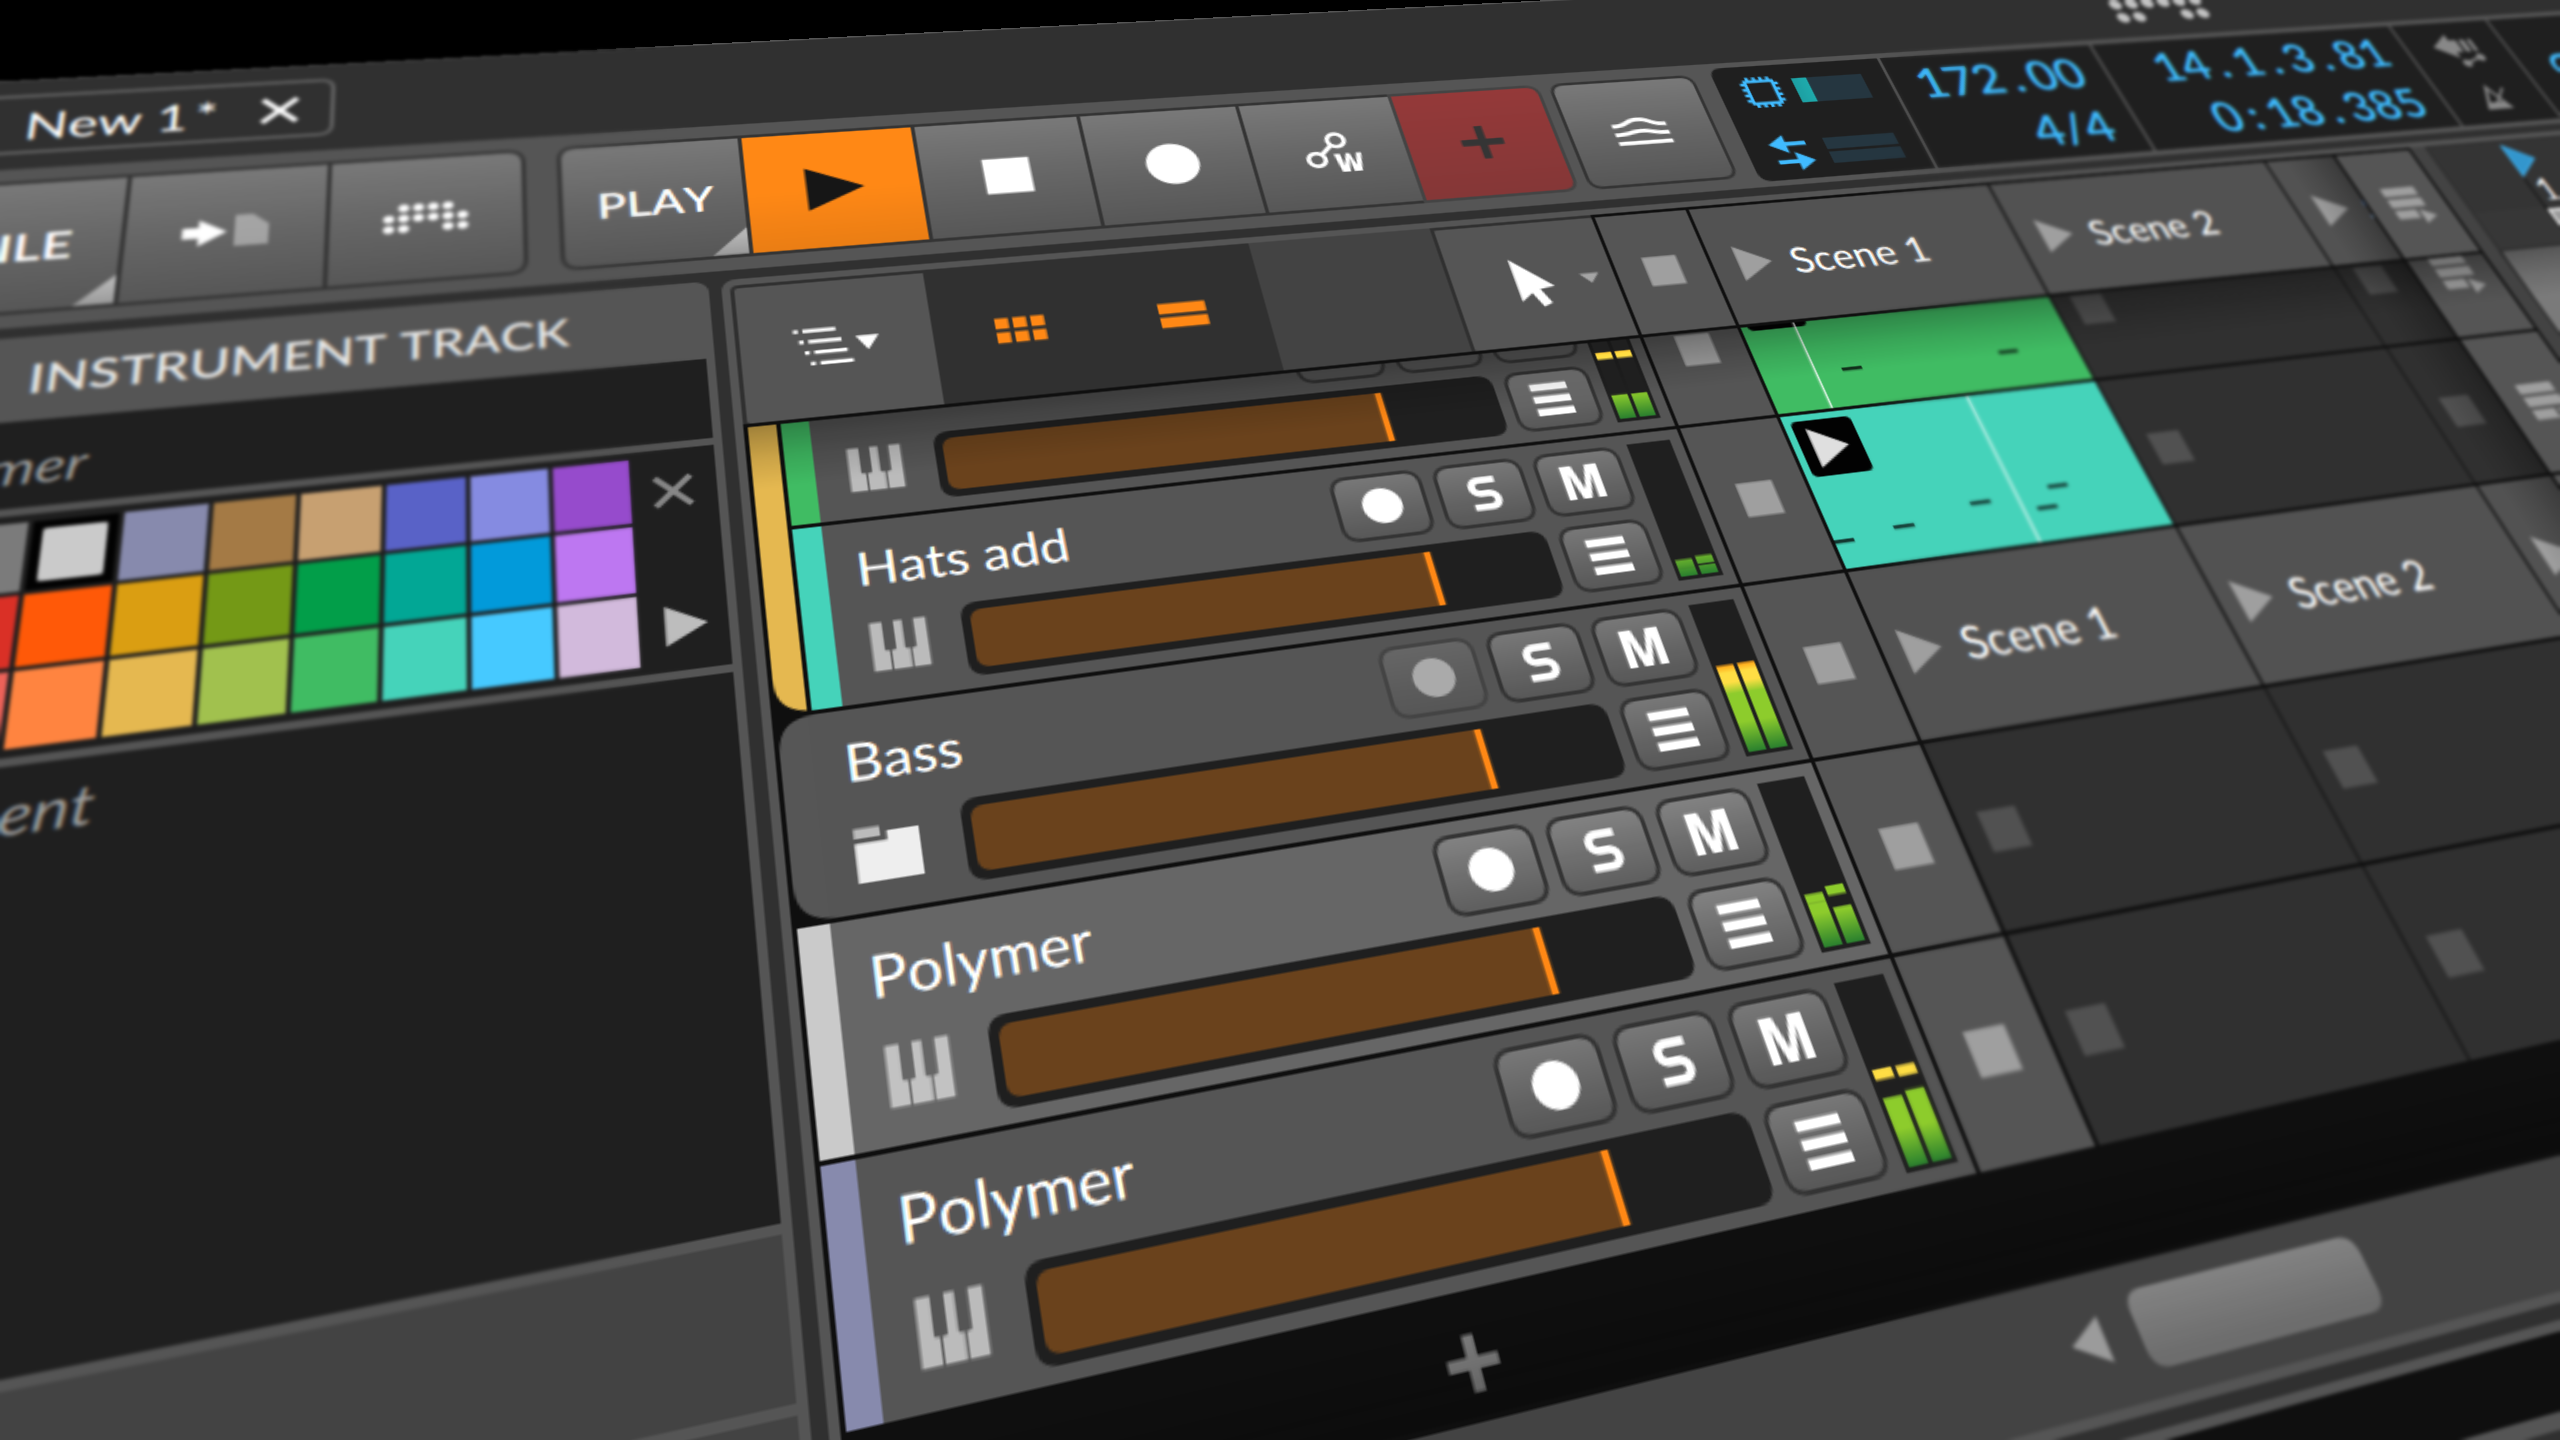Screen dimensions: 2560x1440
Task: Expand color palette with arrow icon
Action: point(685,626)
